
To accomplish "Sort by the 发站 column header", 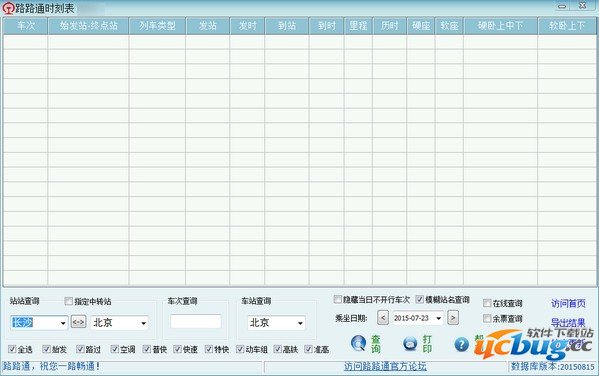I will coord(207,26).
